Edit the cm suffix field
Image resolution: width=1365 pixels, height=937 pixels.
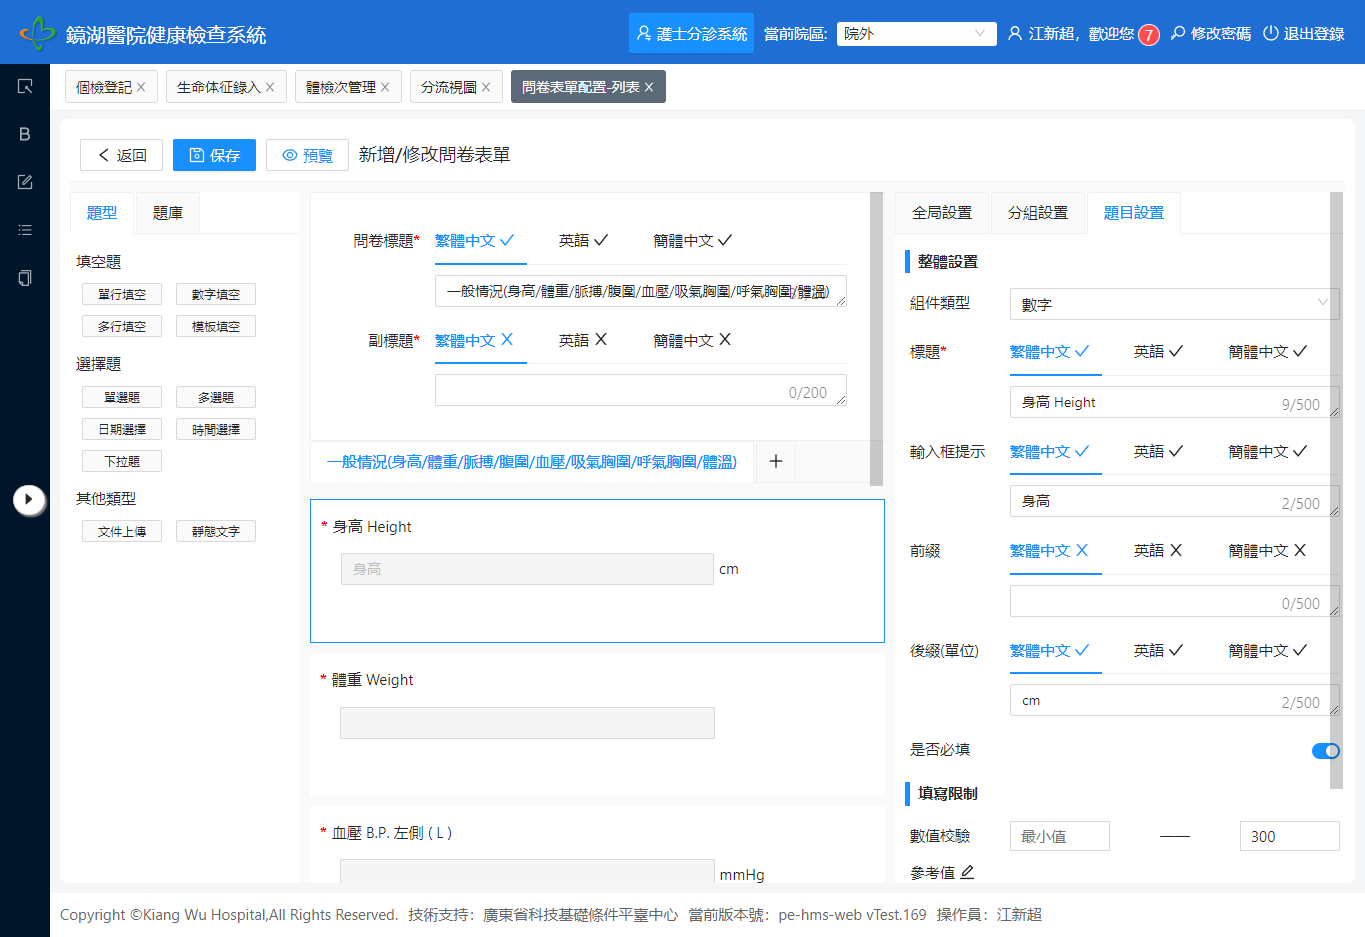[1174, 700]
